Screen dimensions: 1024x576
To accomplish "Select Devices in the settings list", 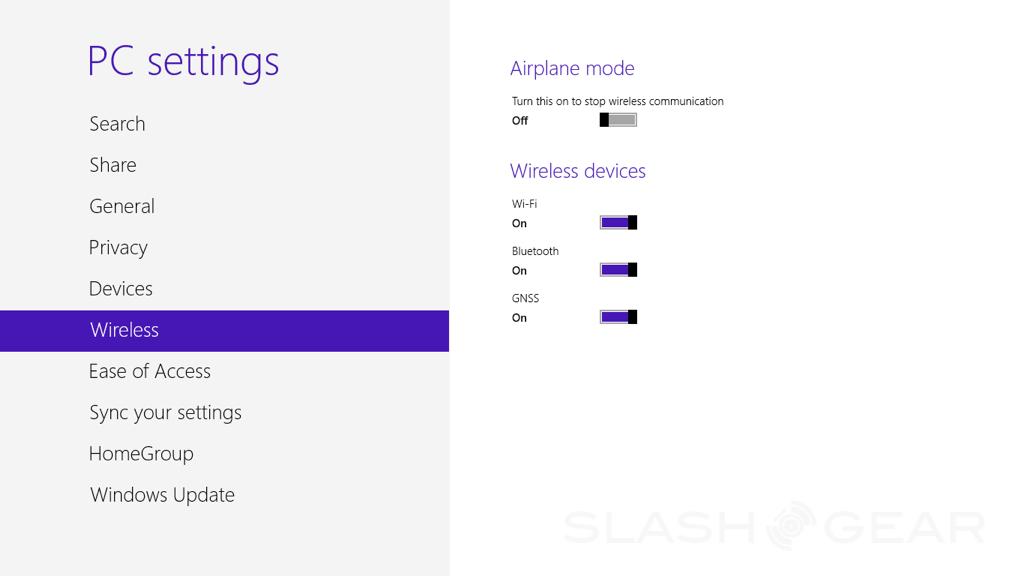I will click(x=121, y=289).
